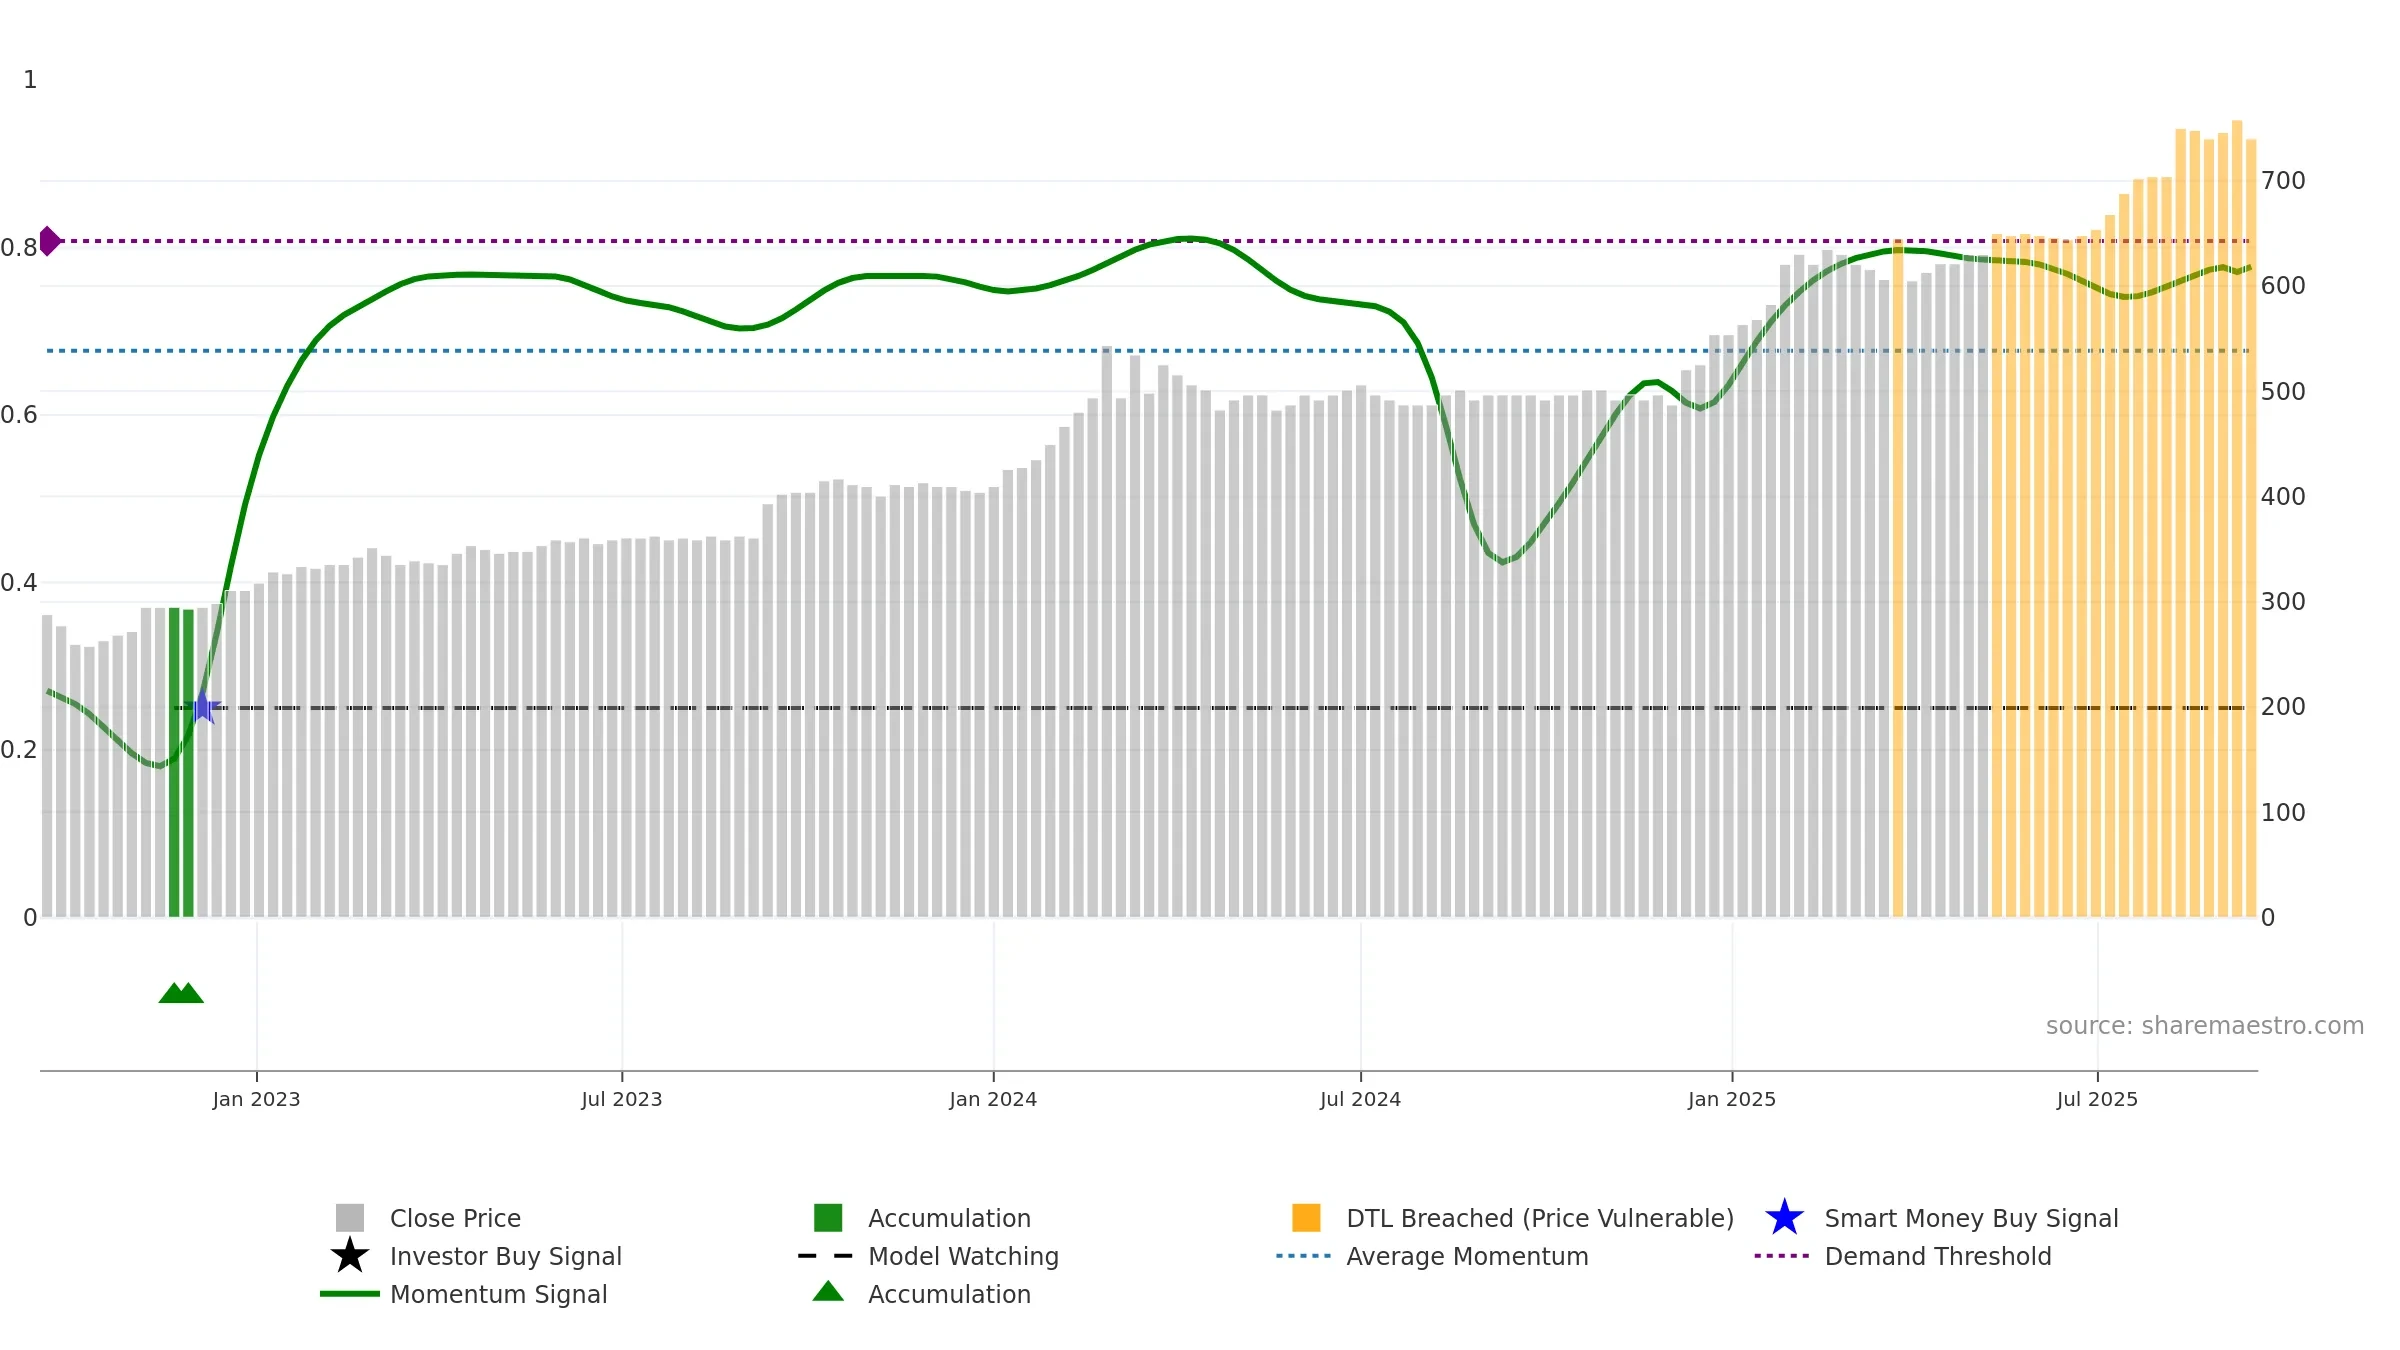Click the 600 right axis value
This screenshot has height=1350, width=2400.
[x=2283, y=286]
